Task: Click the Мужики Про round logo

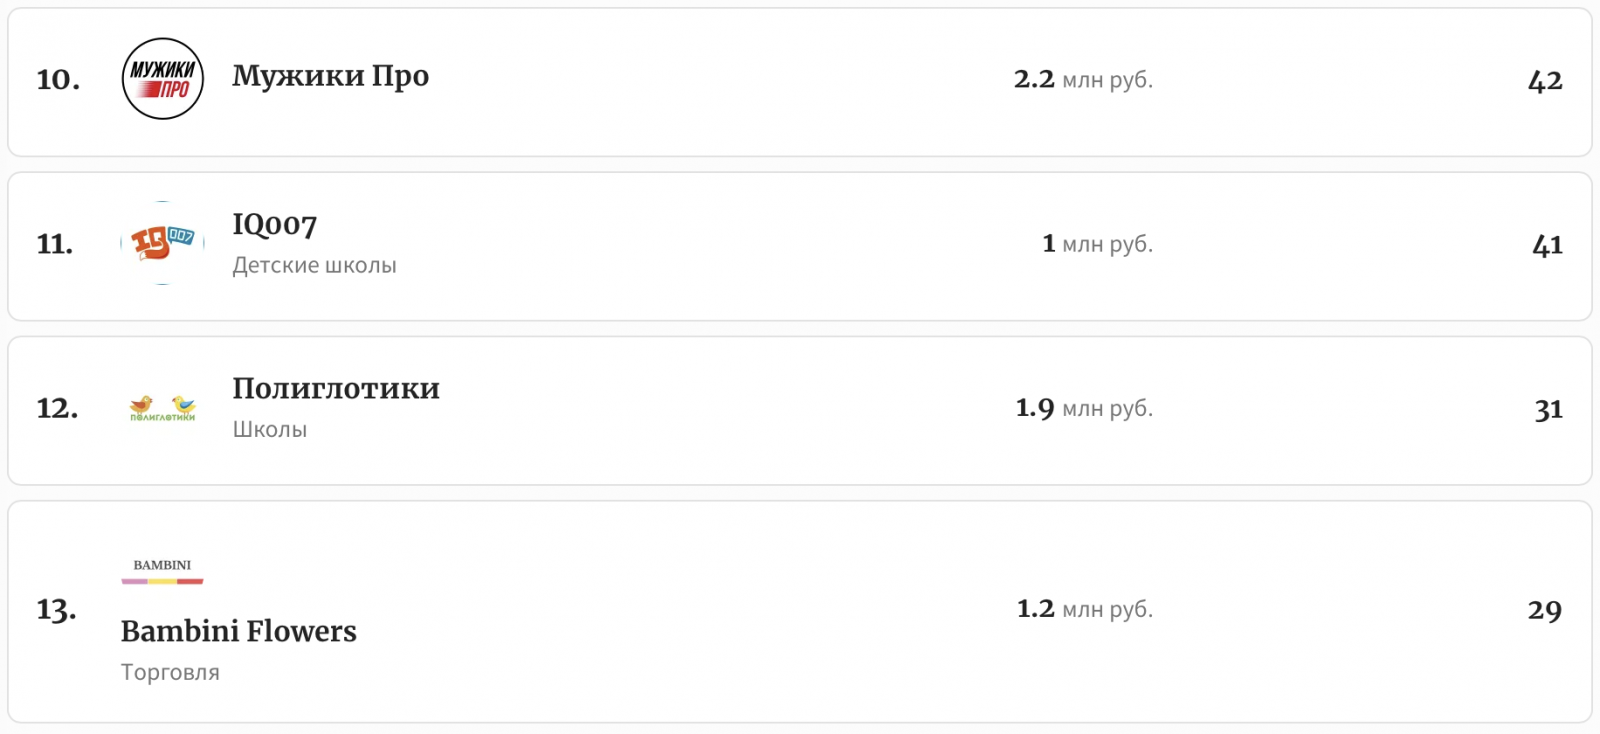Action: (x=162, y=79)
